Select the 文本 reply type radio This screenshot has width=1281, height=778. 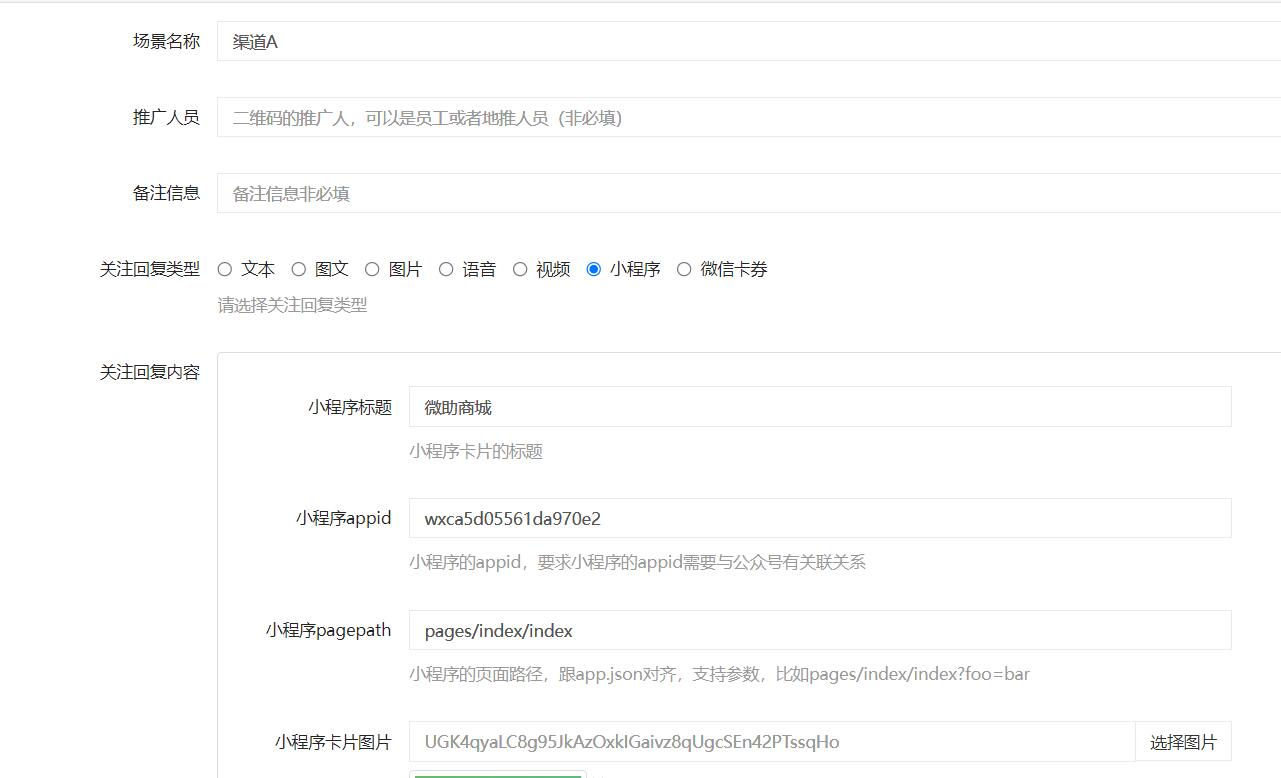coord(225,269)
